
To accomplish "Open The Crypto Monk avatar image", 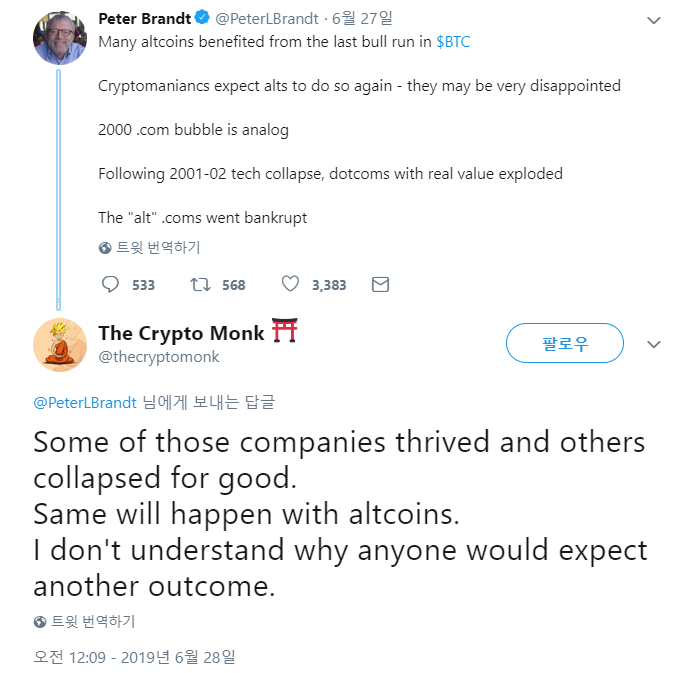I will [x=60, y=345].
